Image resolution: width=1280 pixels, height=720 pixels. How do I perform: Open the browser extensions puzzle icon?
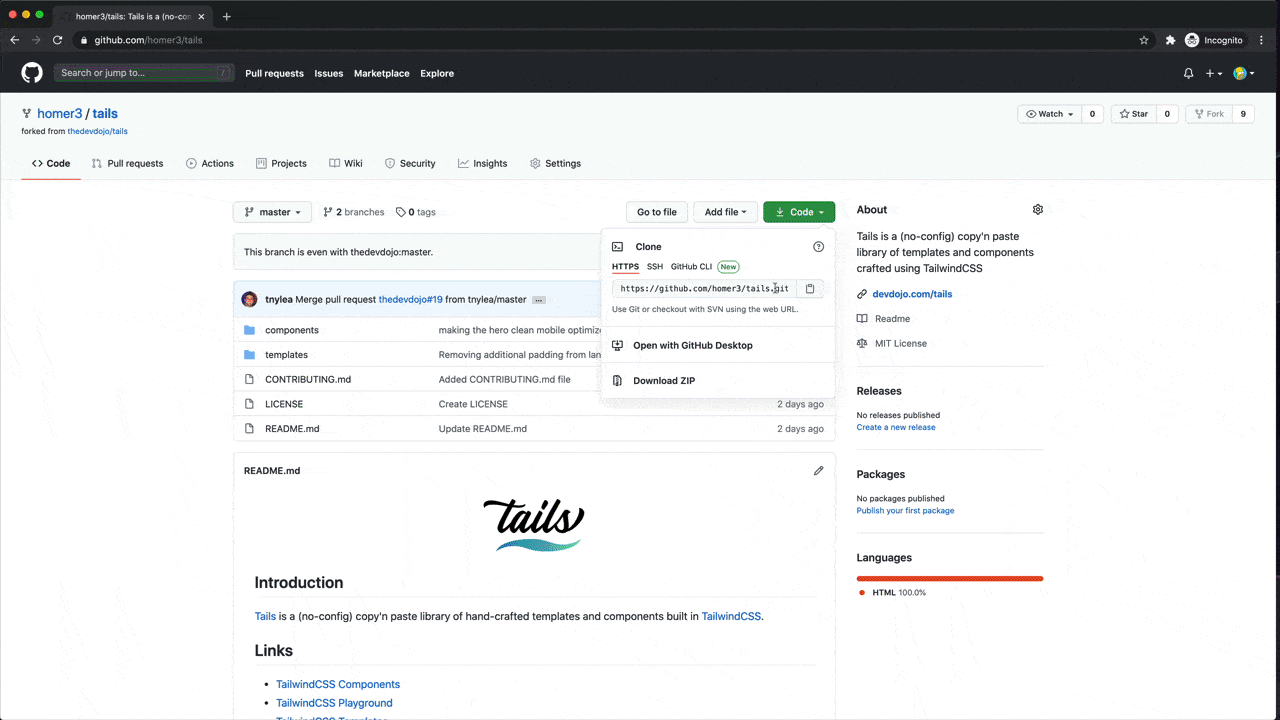coord(1170,40)
